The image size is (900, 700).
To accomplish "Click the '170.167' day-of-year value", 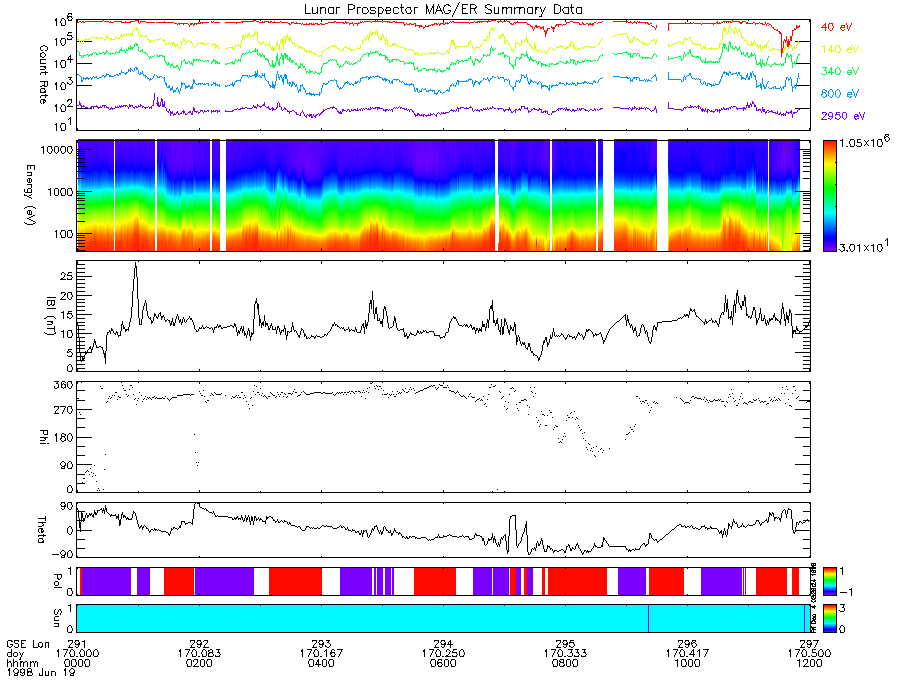I will coord(321,654).
